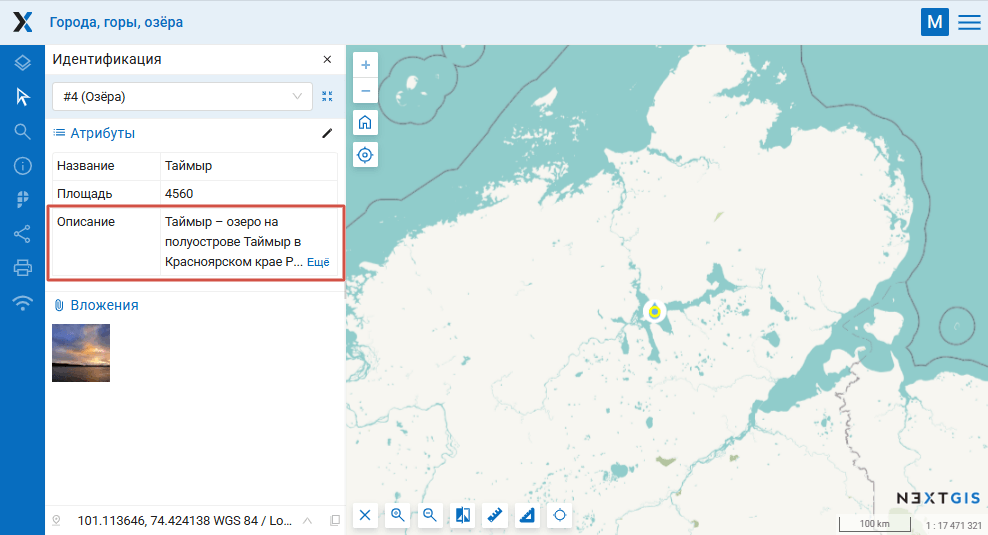The width and height of the screenshot is (988, 535).
Task: Open the sunset lake attachment thumbnail
Action: [81, 353]
